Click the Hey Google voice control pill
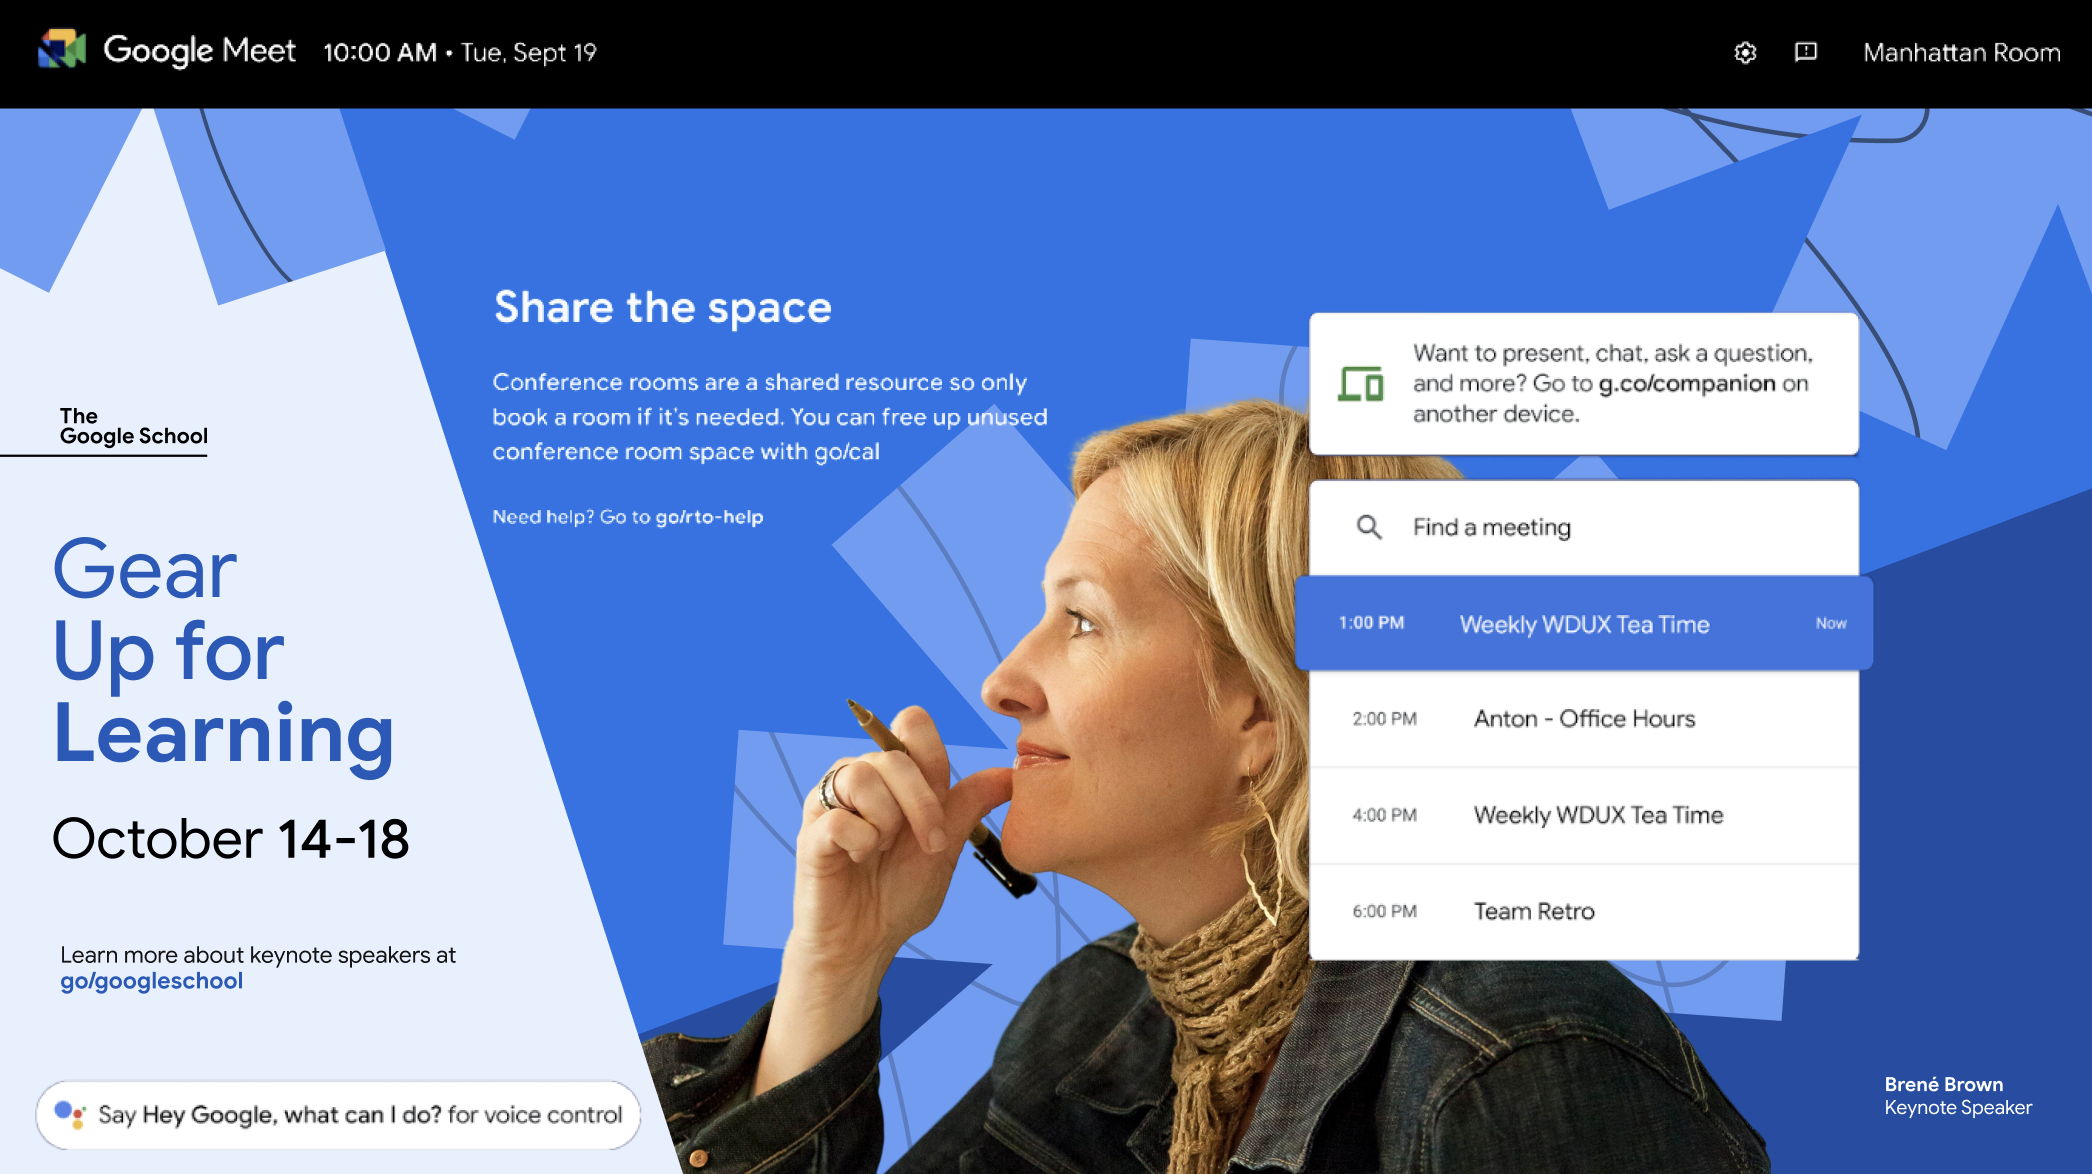This screenshot has height=1174, width=2092. tap(338, 1114)
